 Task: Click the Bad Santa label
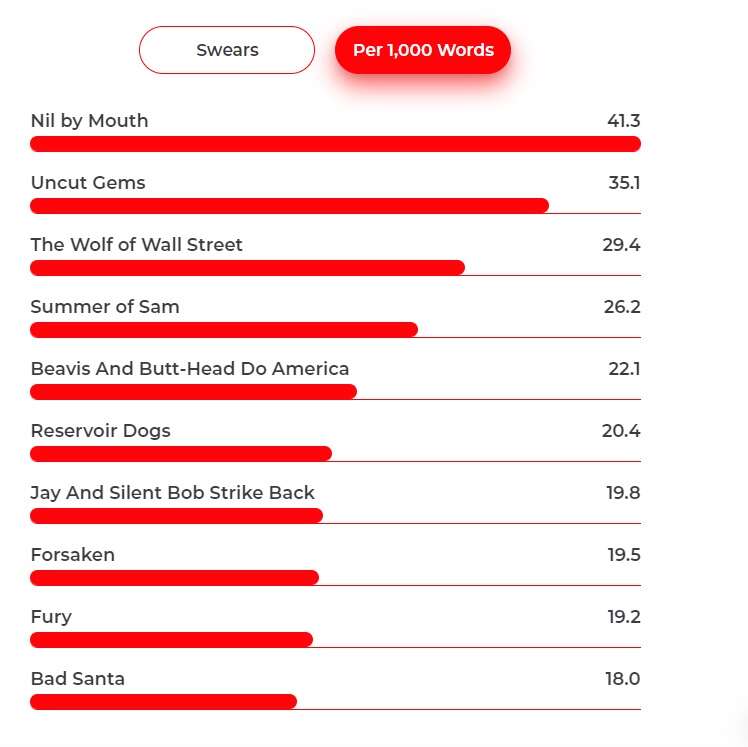coord(78,679)
